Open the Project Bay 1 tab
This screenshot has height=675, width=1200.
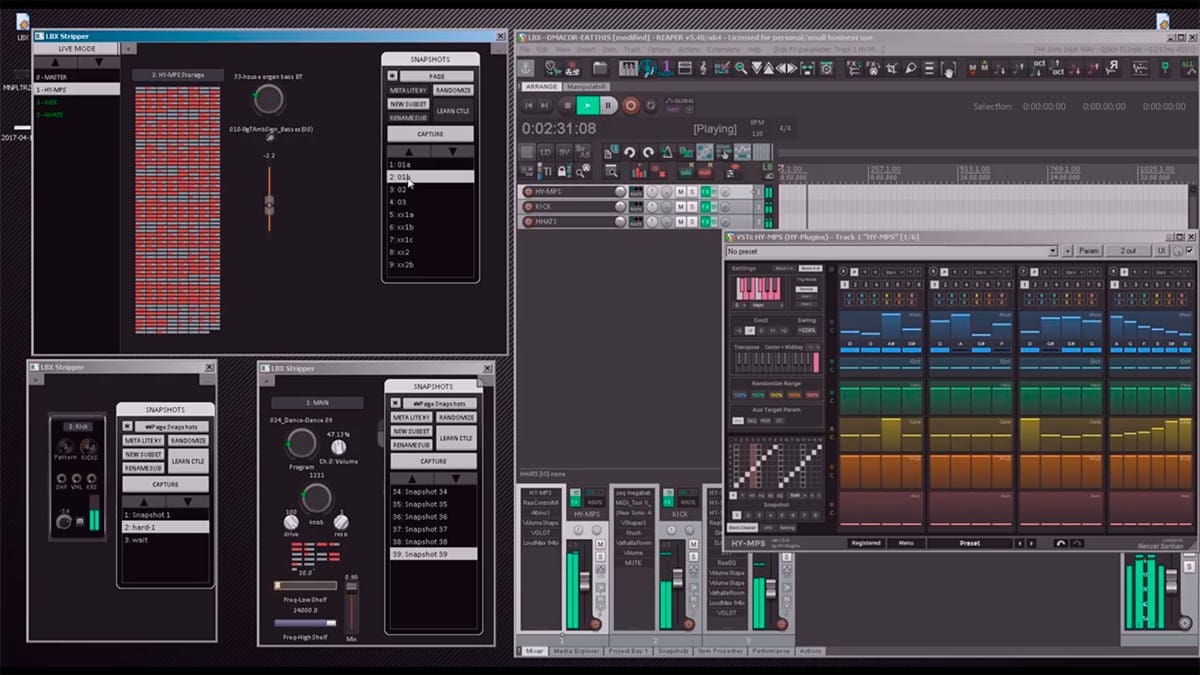(630, 651)
